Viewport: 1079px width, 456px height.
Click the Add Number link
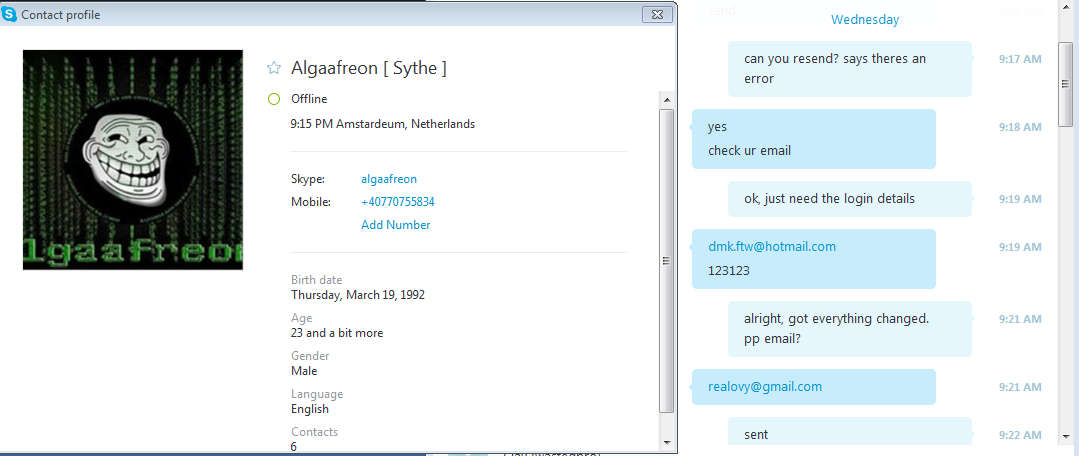click(x=396, y=225)
